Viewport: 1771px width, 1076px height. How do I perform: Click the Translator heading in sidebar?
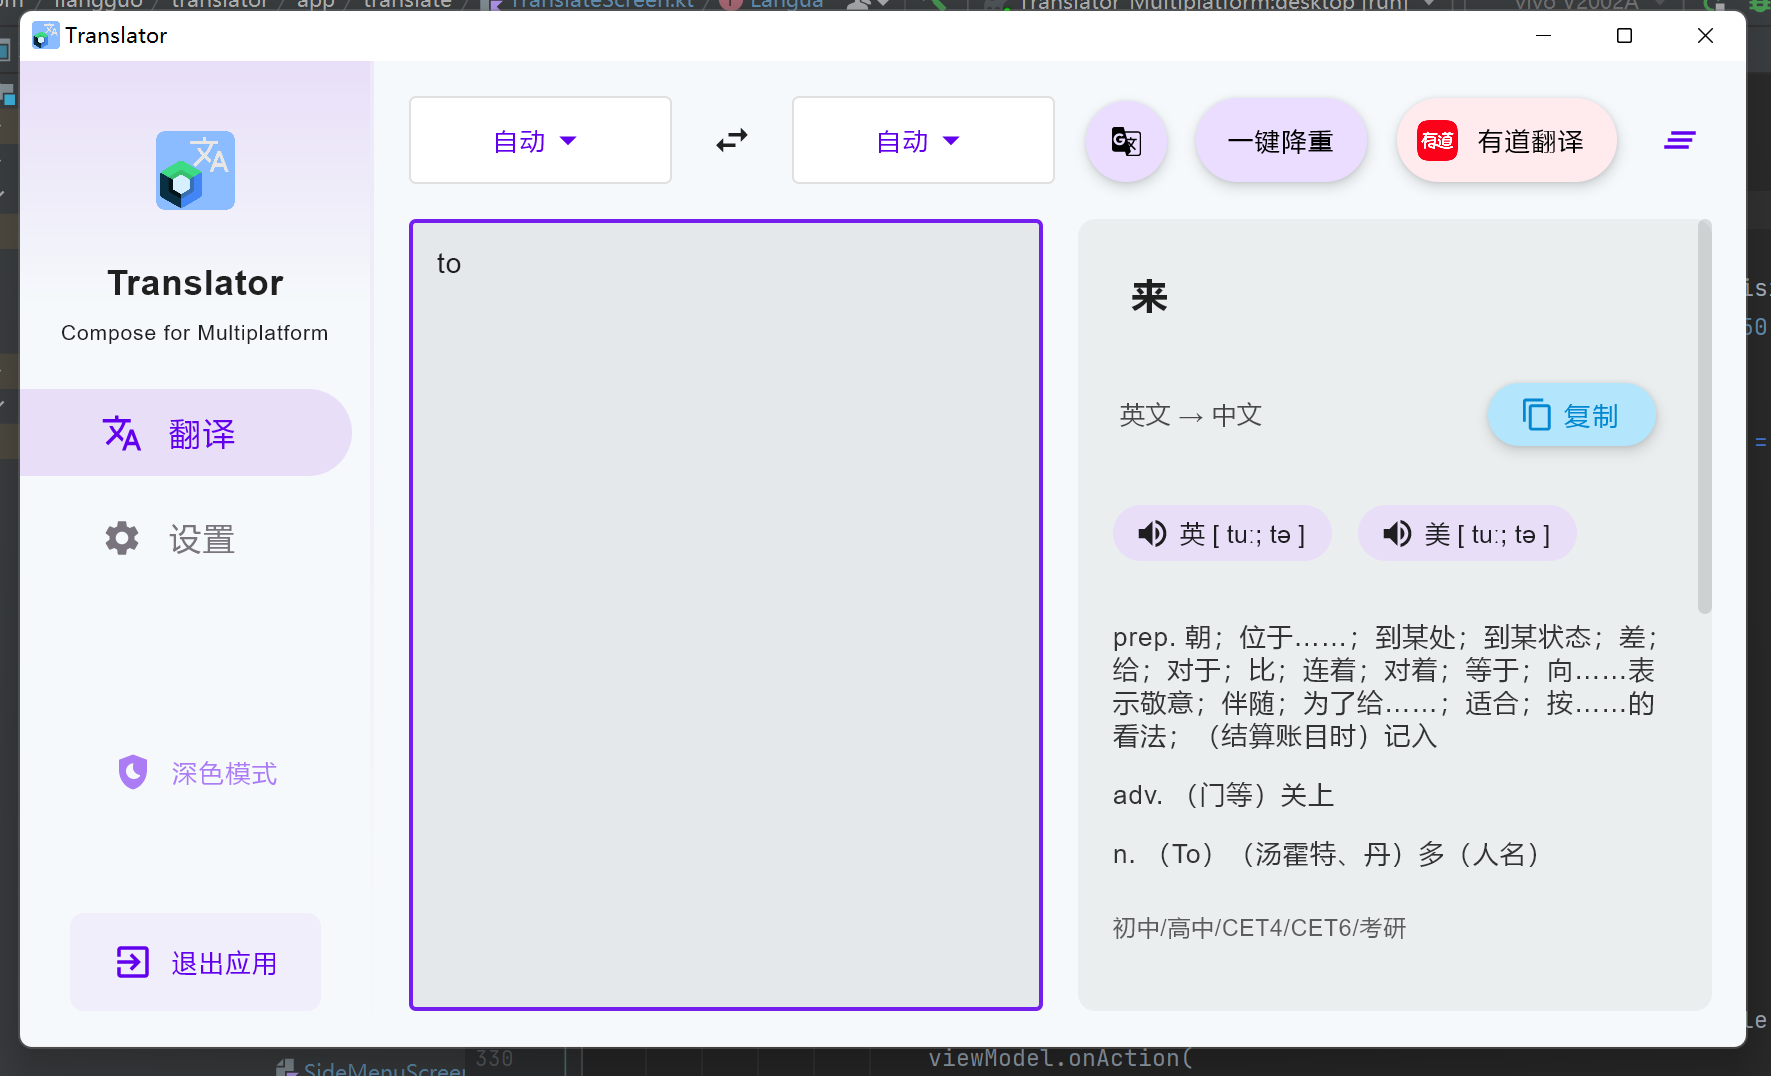point(195,283)
